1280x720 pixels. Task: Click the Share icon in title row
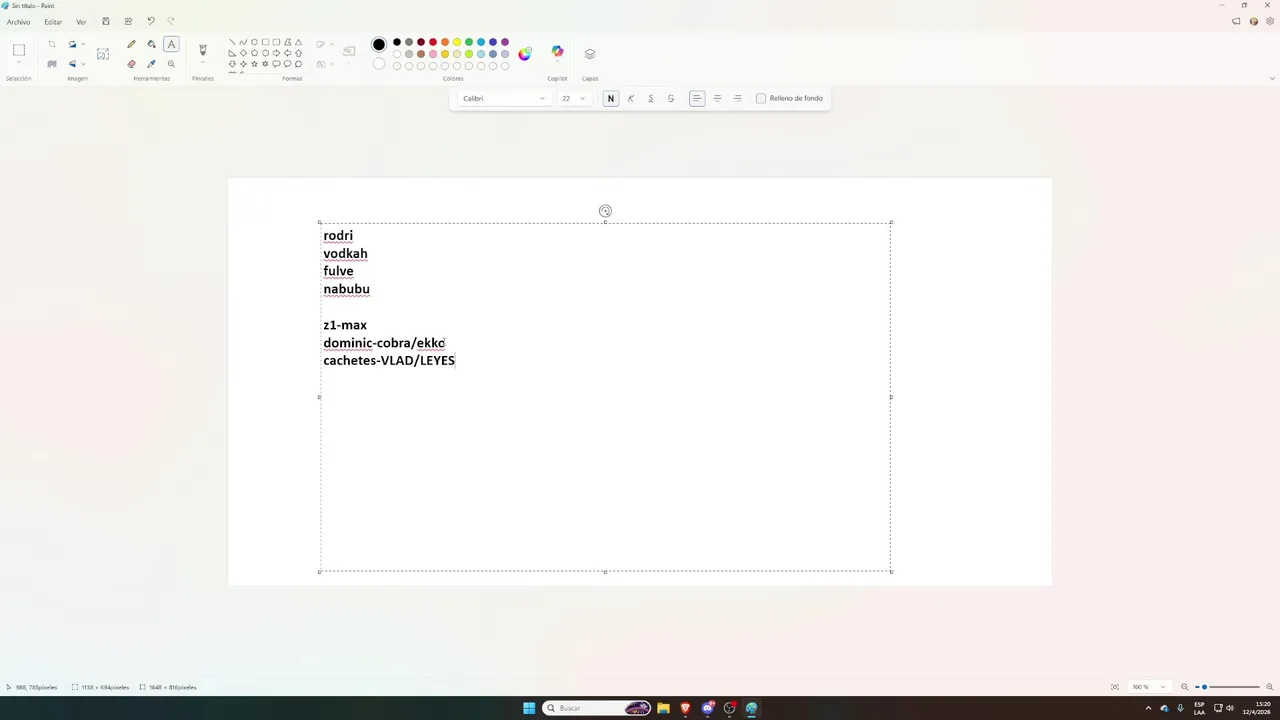128,21
